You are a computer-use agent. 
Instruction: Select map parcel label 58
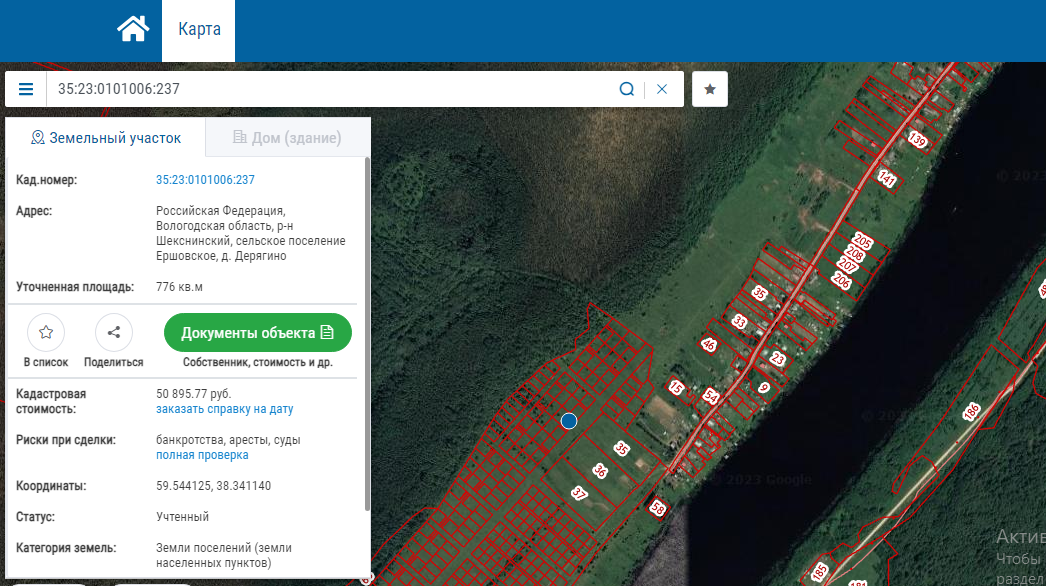tap(658, 508)
